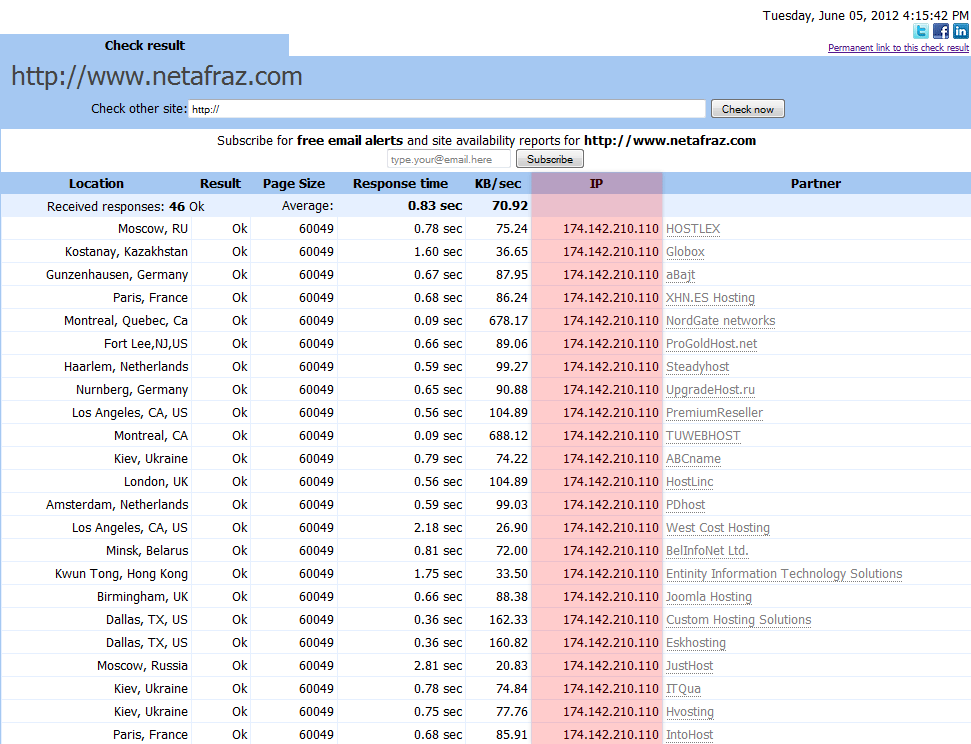Open the HostLinc partner link
971x744 pixels.
tap(689, 482)
